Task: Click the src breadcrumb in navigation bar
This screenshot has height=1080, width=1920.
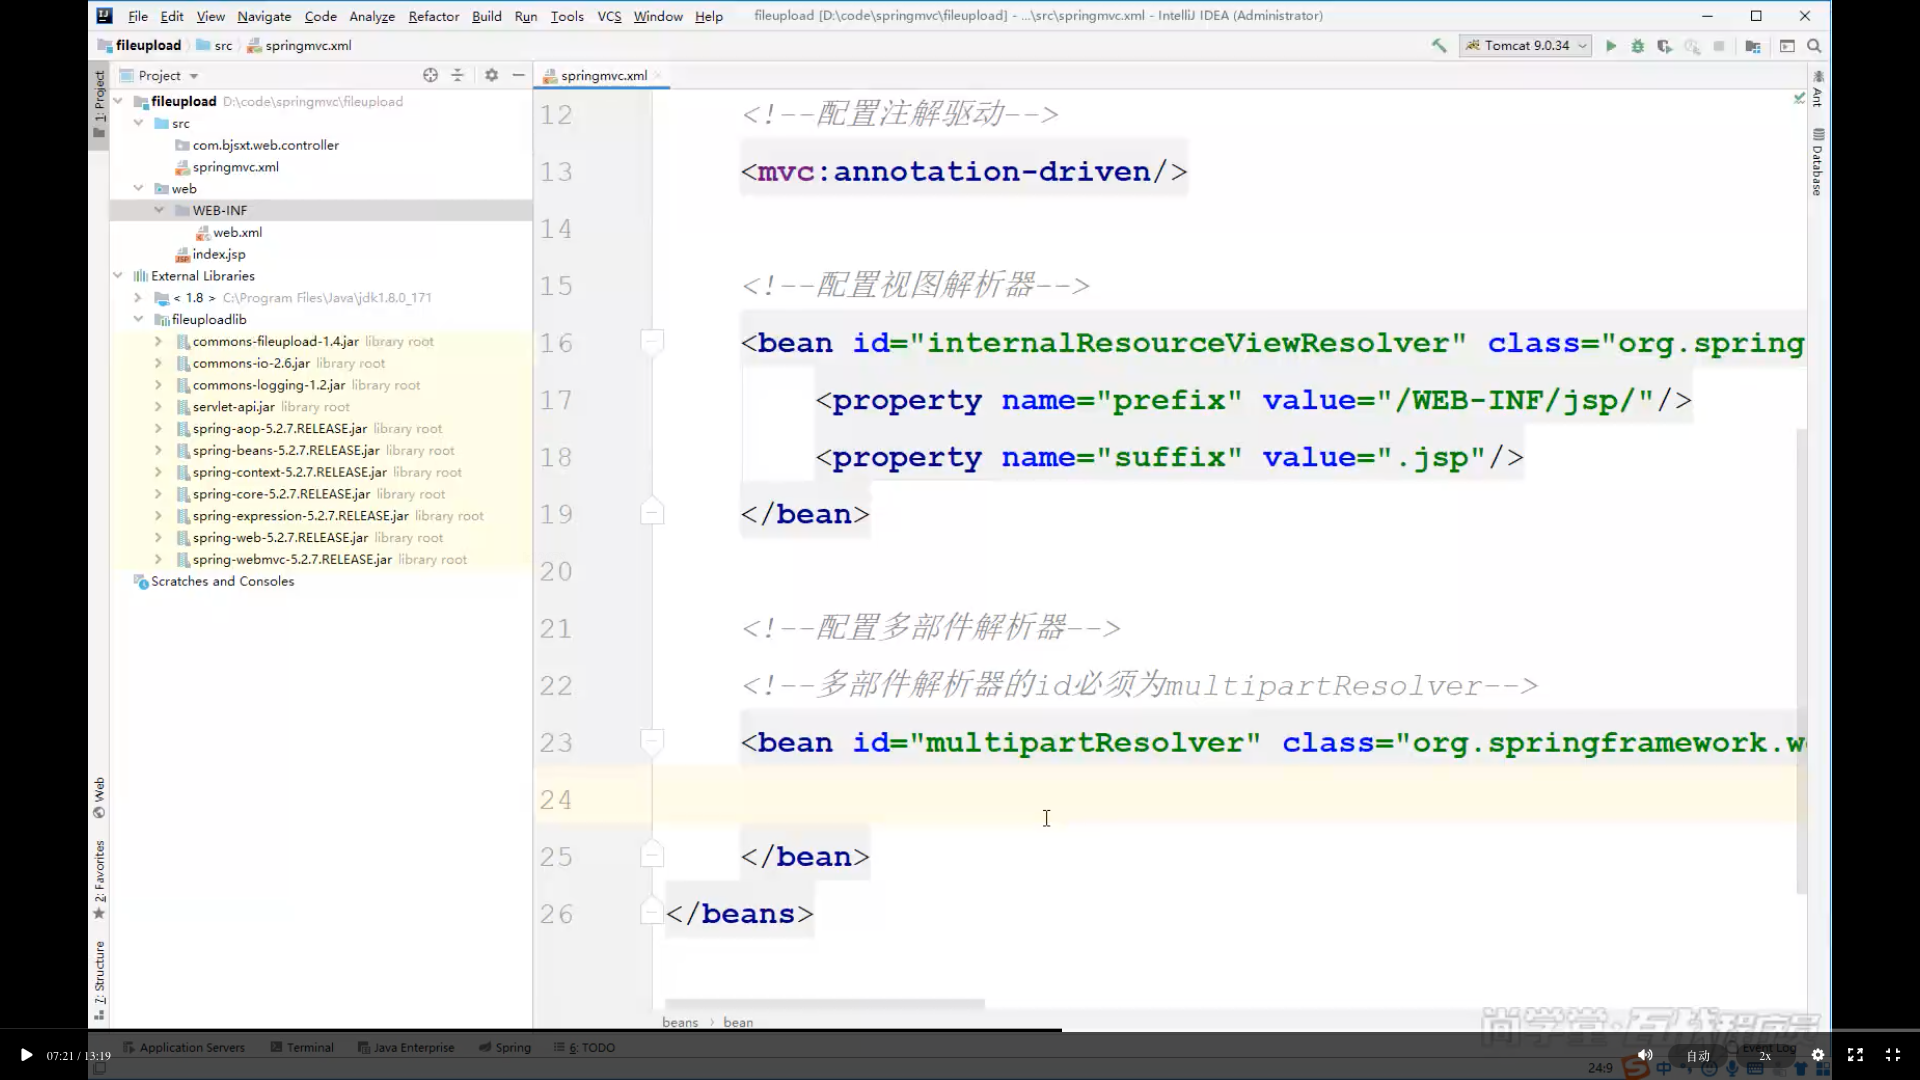Action: (x=214, y=46)
